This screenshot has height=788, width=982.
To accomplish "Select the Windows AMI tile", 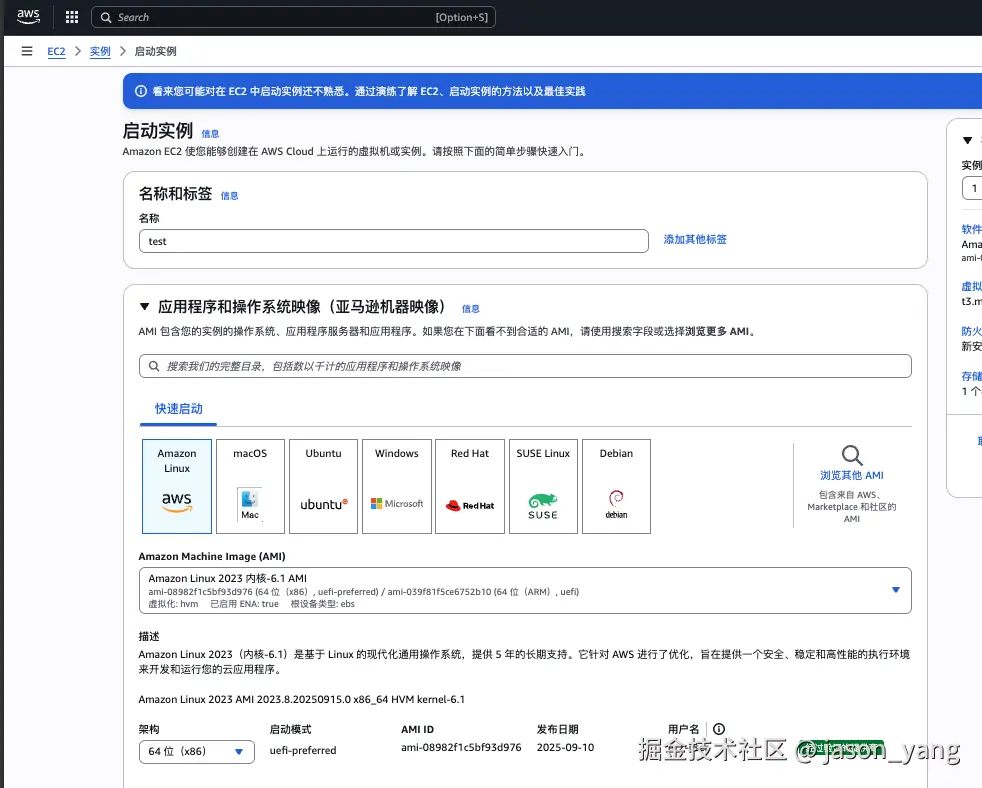I will tap(396, 486).
